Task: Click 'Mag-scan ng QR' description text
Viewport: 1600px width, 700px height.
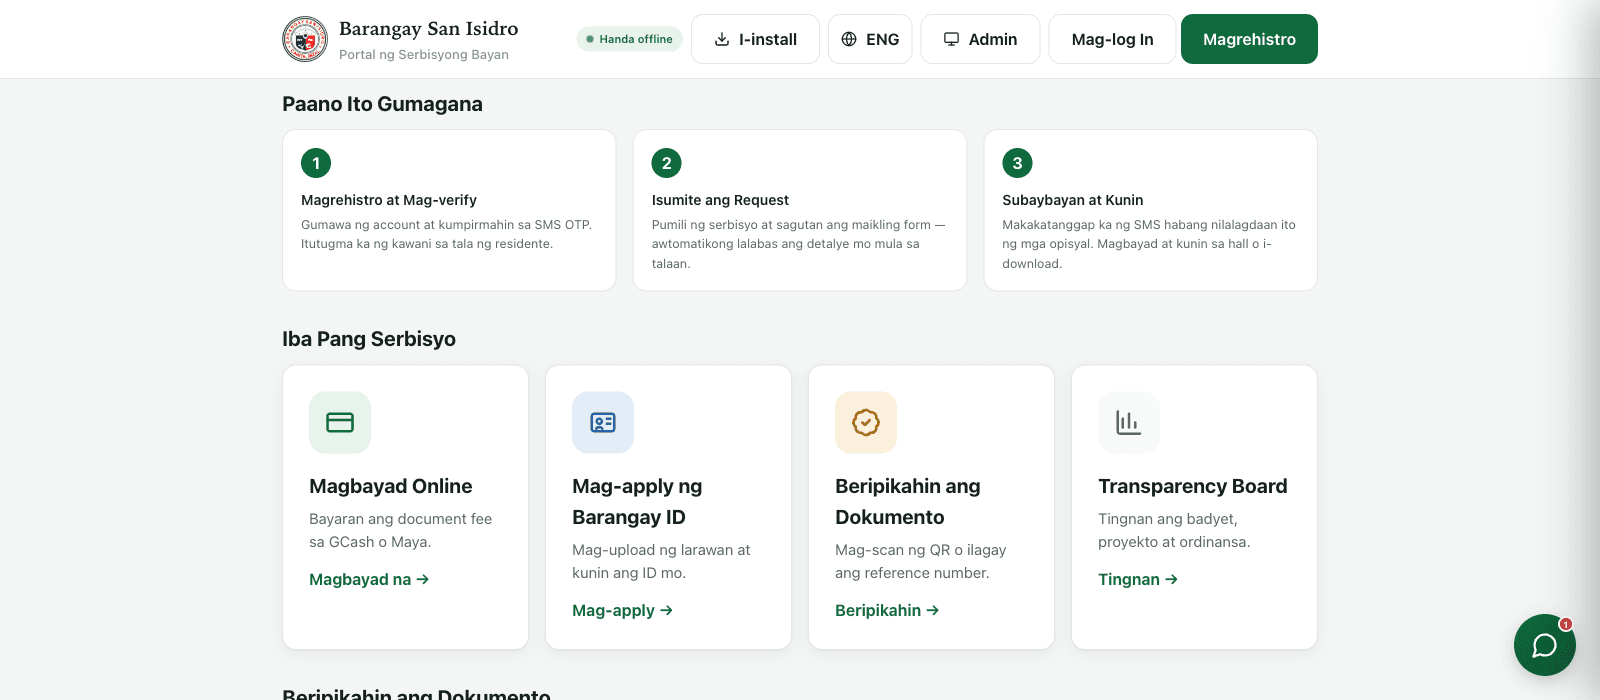Action: pos(921,561)
